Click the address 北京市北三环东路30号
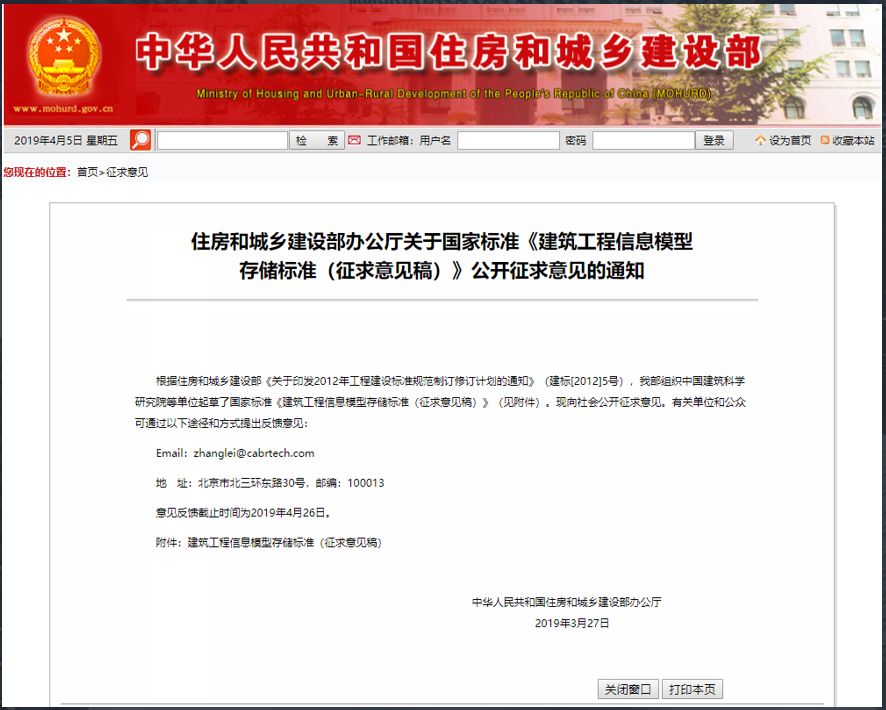 coord(251,483)
